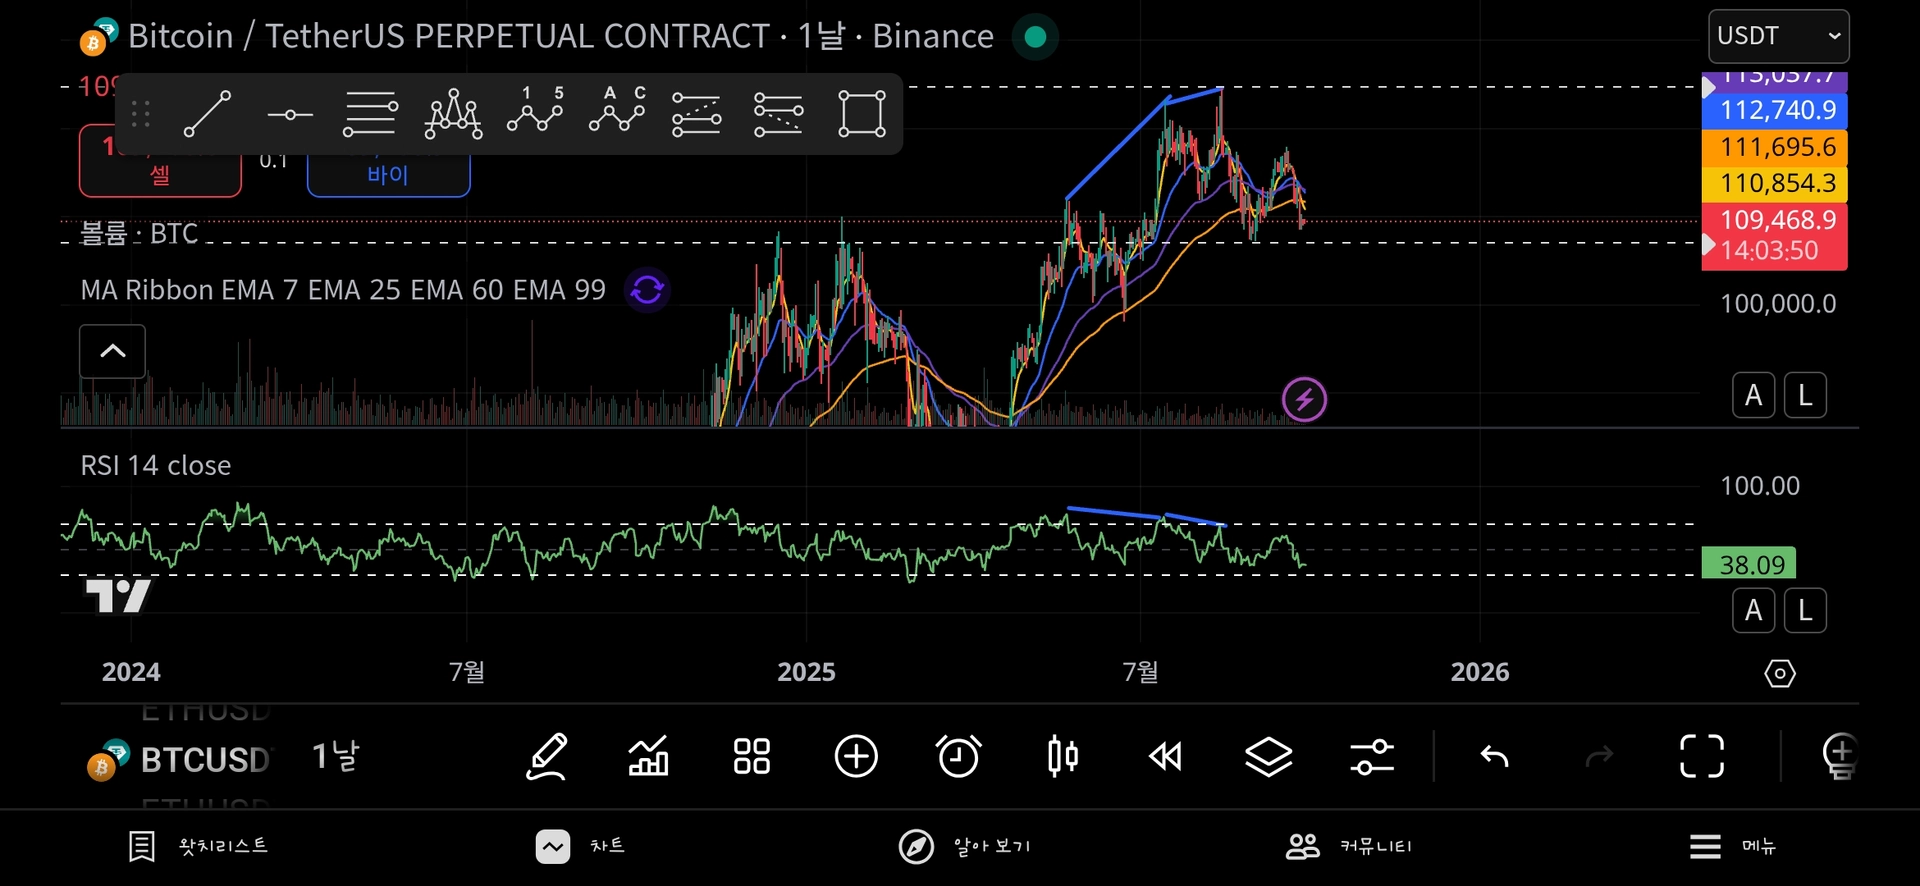
Task: Open the indicators chart icon
Action: click(648, 757)
